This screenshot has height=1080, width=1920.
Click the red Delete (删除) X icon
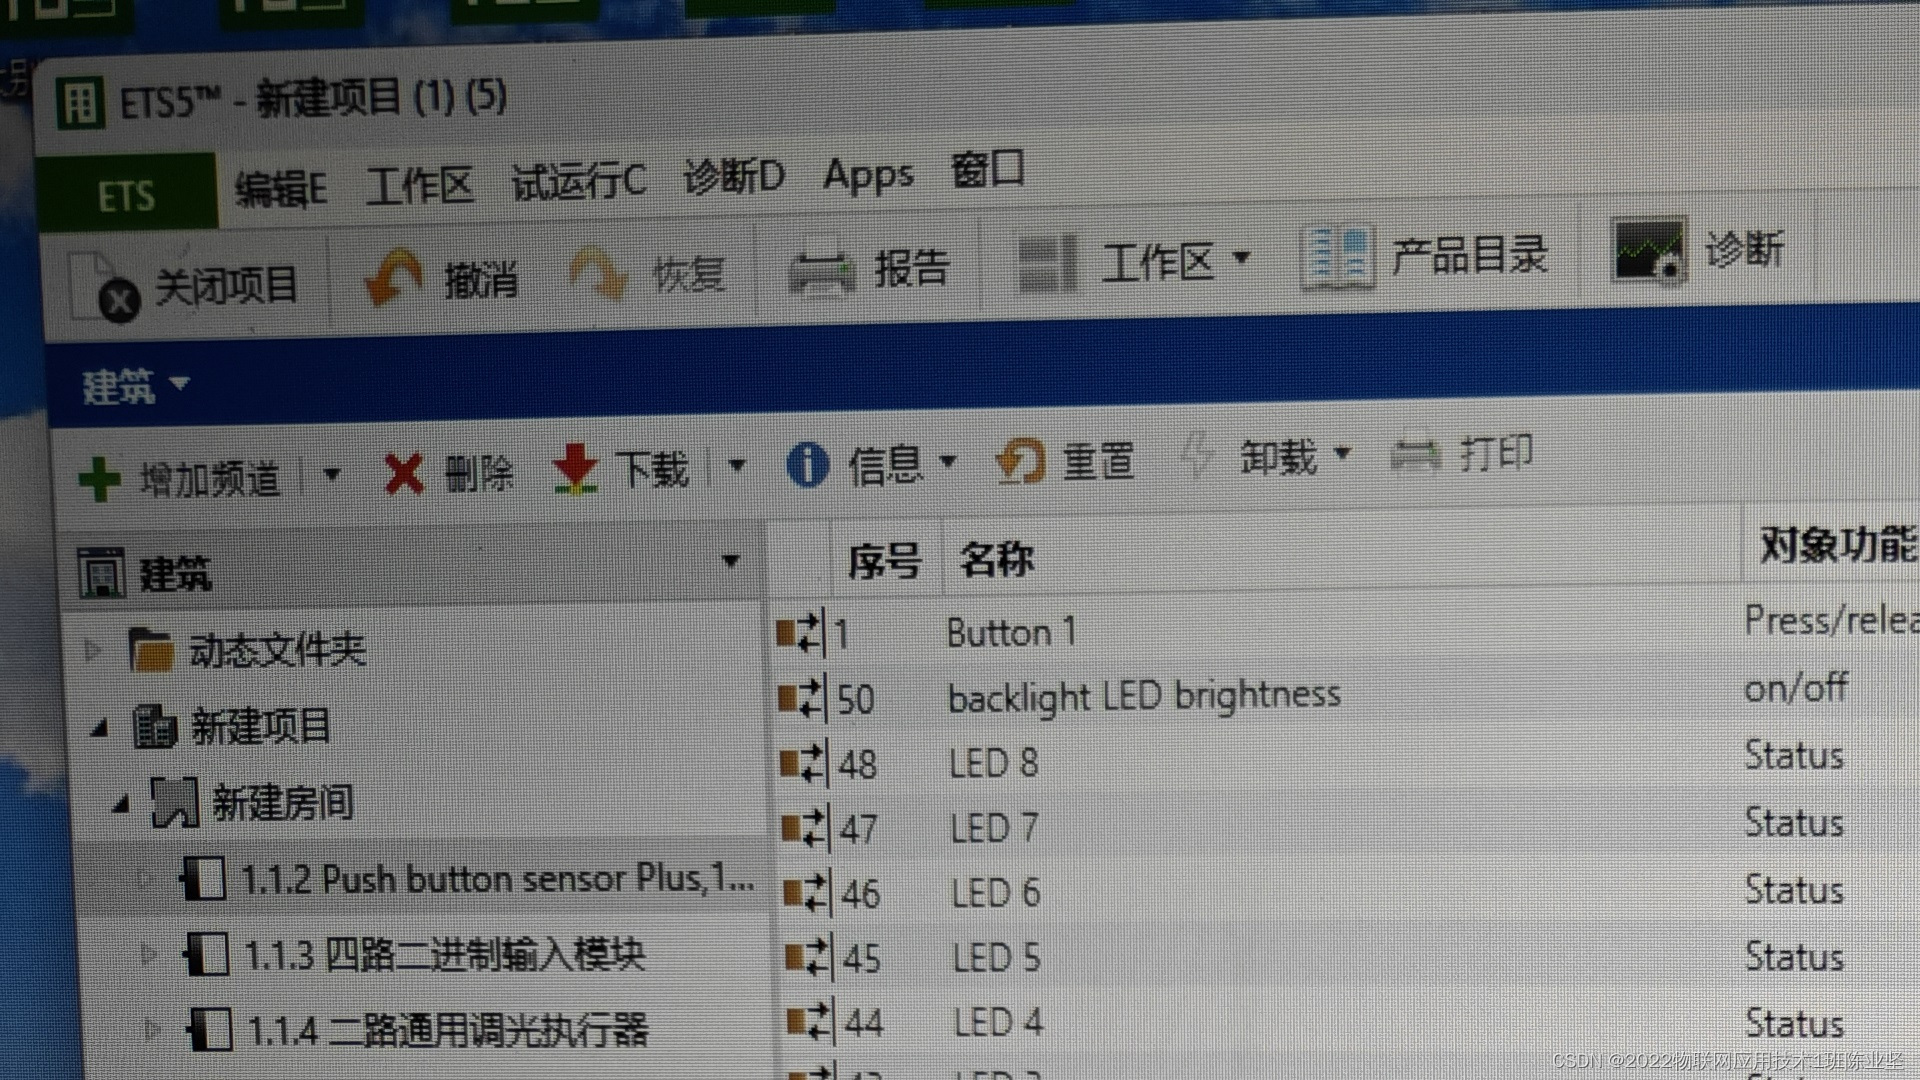point(404,474)
